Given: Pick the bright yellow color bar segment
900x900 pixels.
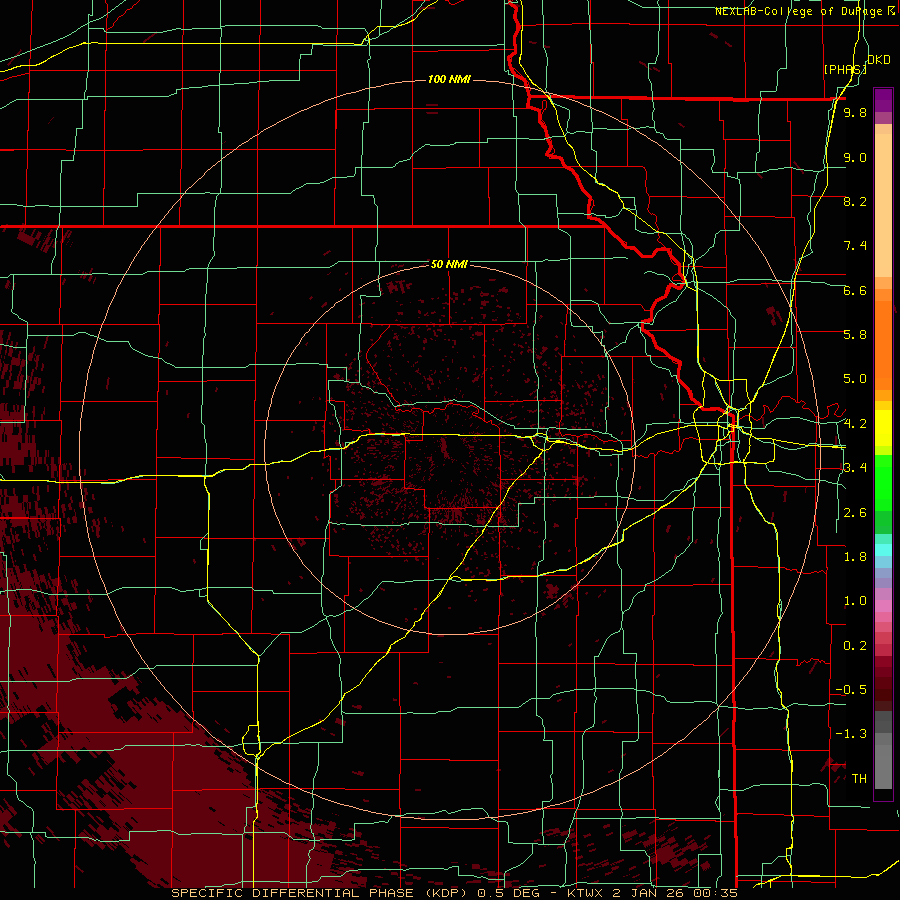Looking at the screenshot, I should [x=883, y=428].
